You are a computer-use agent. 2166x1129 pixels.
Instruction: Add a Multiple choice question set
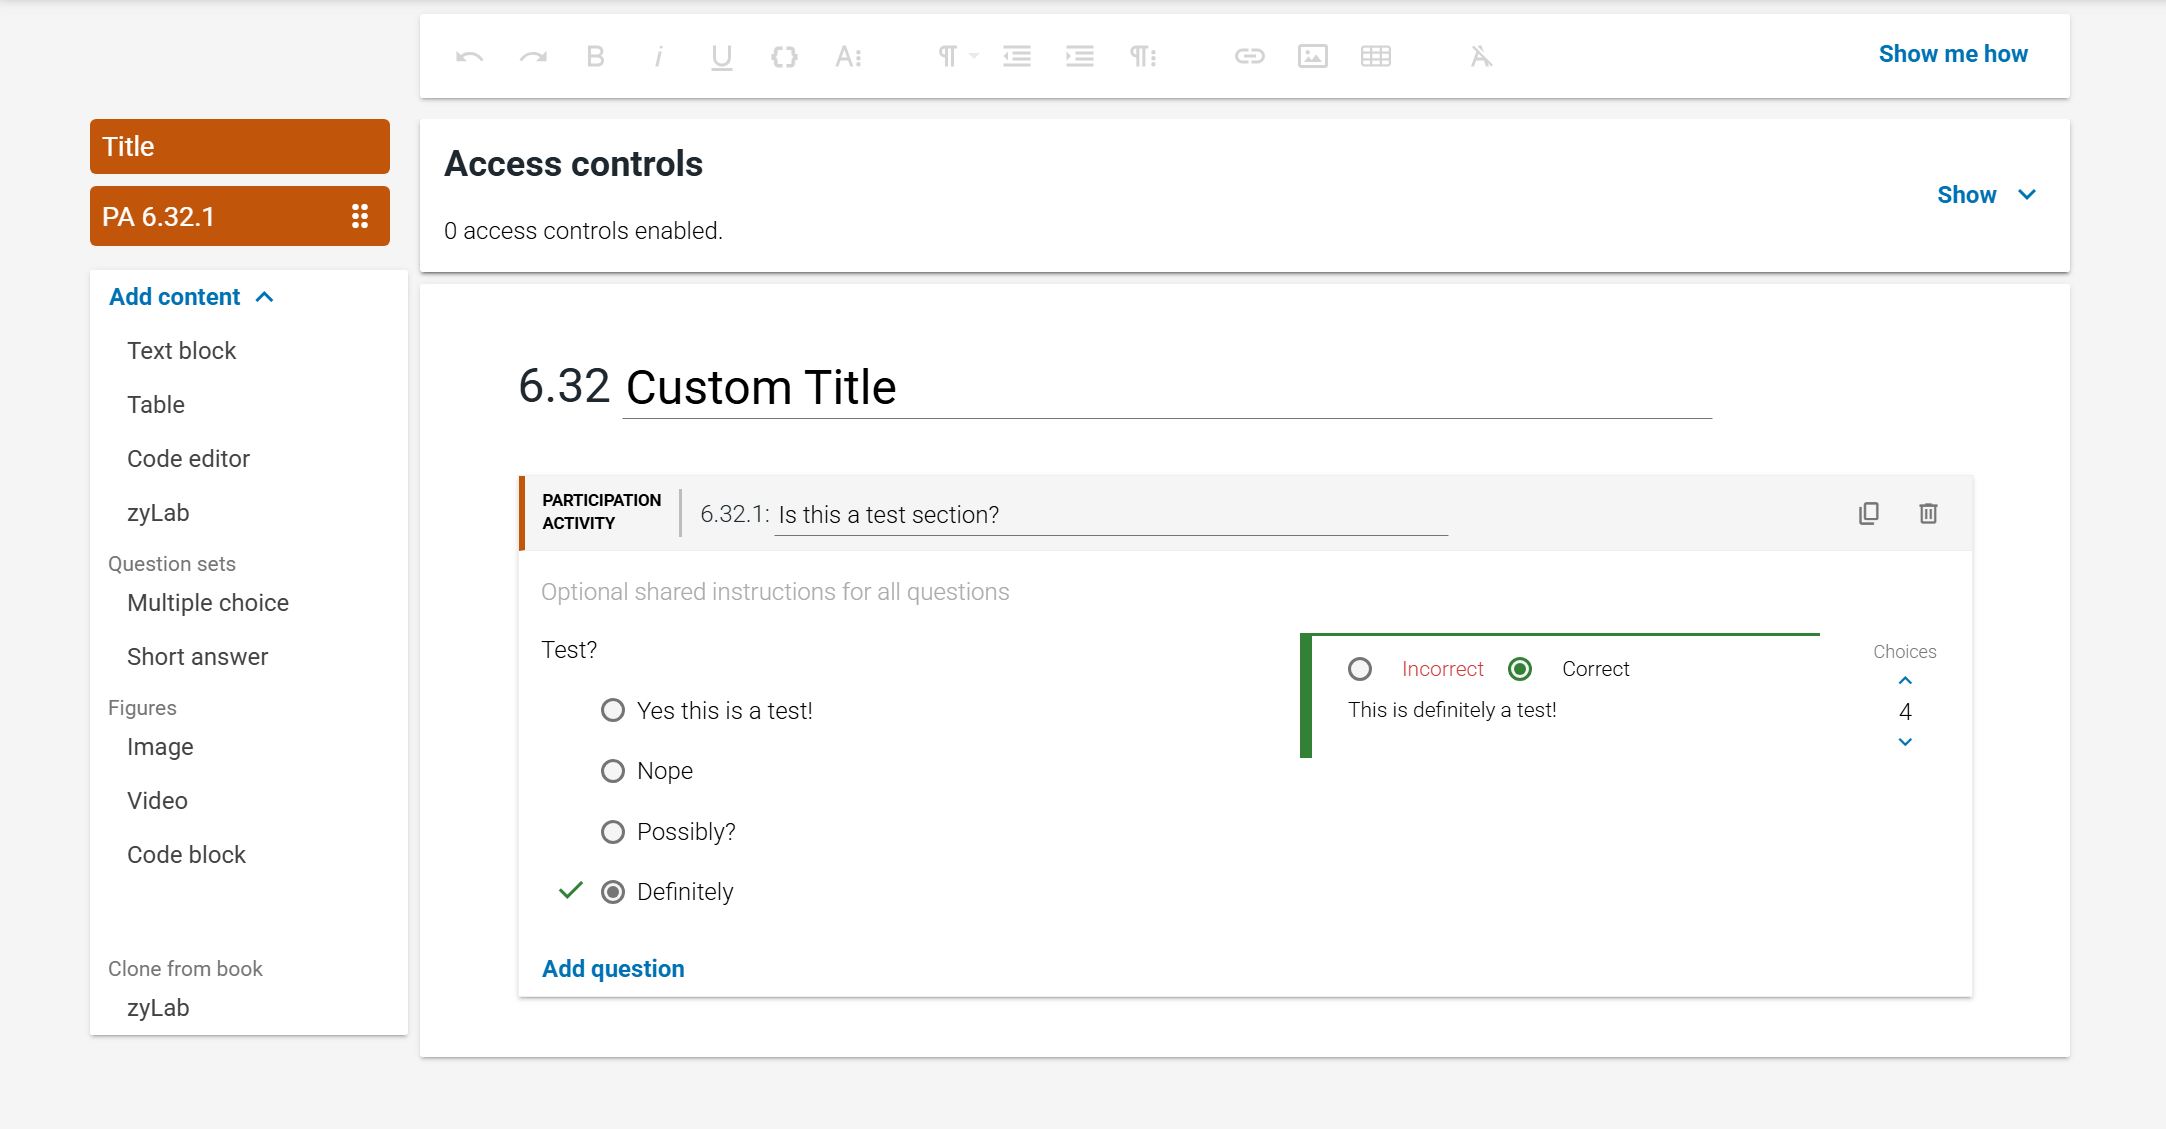point(208,603)
